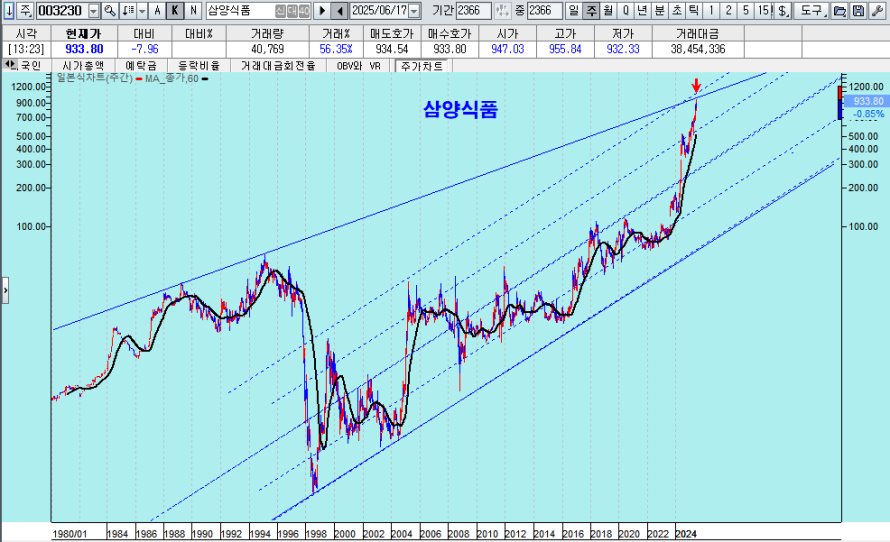890x542 pixels.
Task: Click the right-pointing play arrow button
Action: point(321,10)
